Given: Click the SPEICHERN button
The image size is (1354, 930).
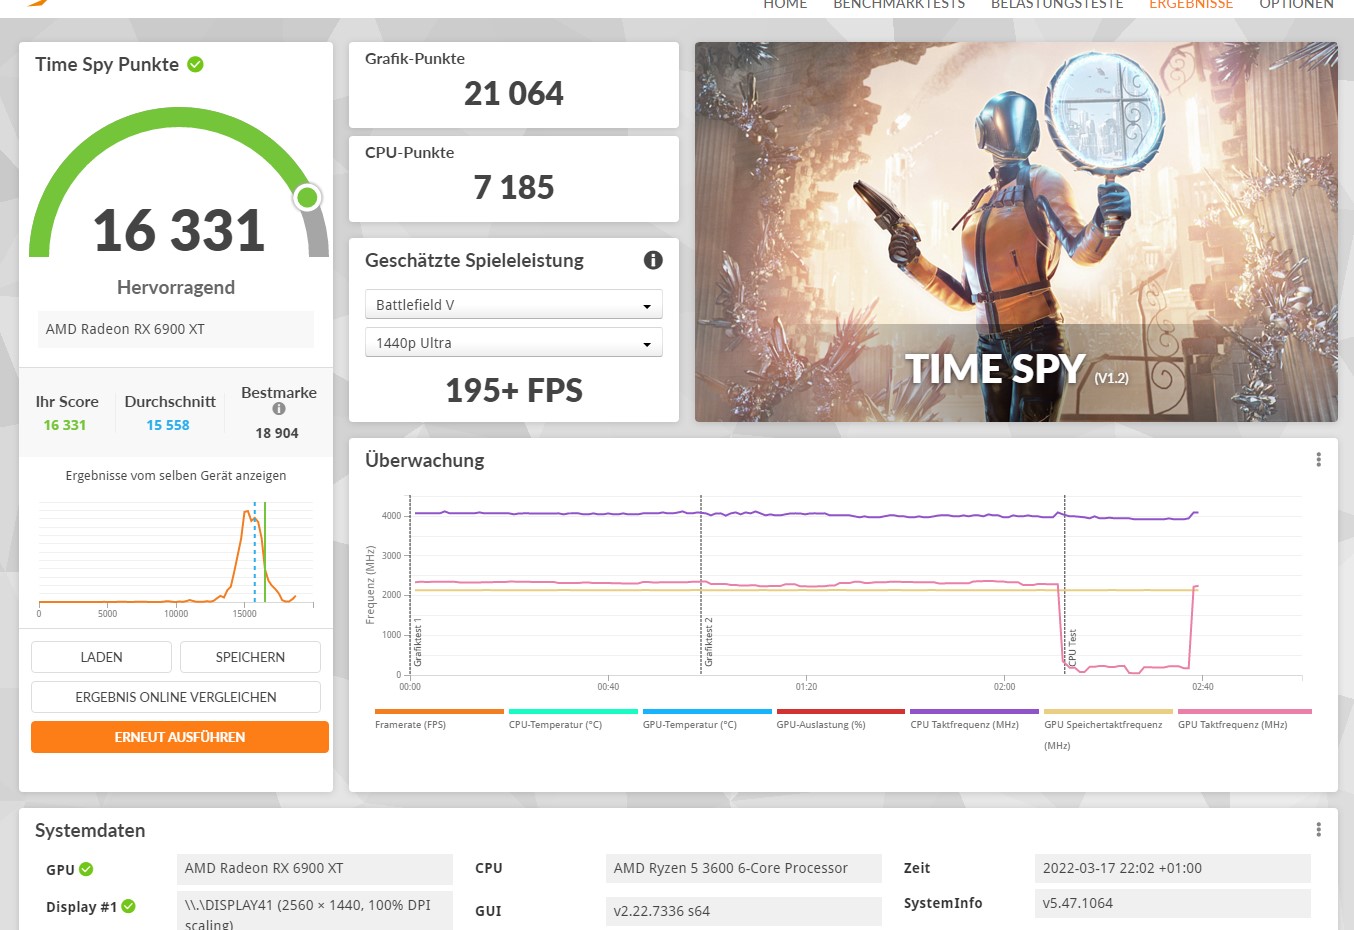Looking at the screenshot, I should click(250, 657).
